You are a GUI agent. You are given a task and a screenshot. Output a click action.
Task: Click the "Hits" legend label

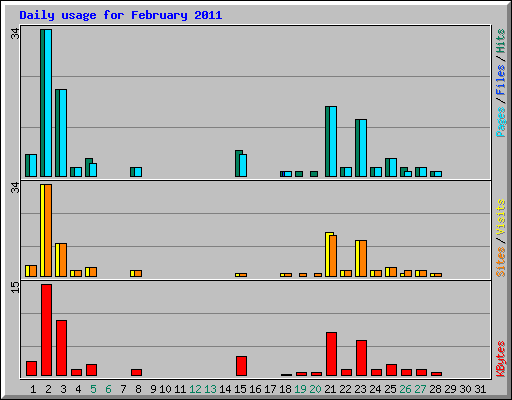pyautogui.click(x=501, y=41)
